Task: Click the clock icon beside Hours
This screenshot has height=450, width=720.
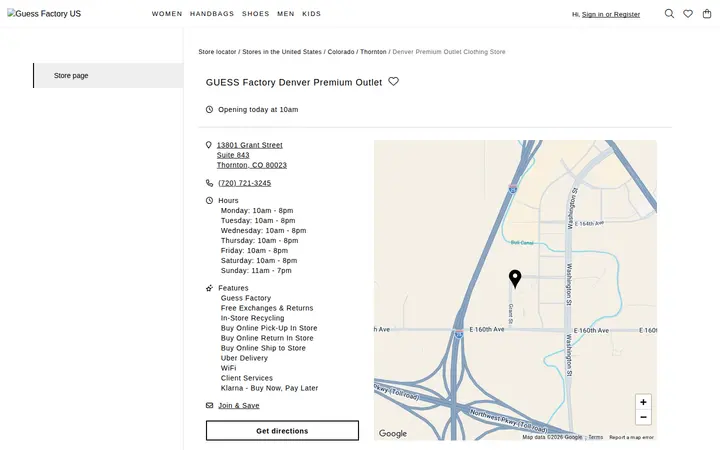Action: coord(209,200)
